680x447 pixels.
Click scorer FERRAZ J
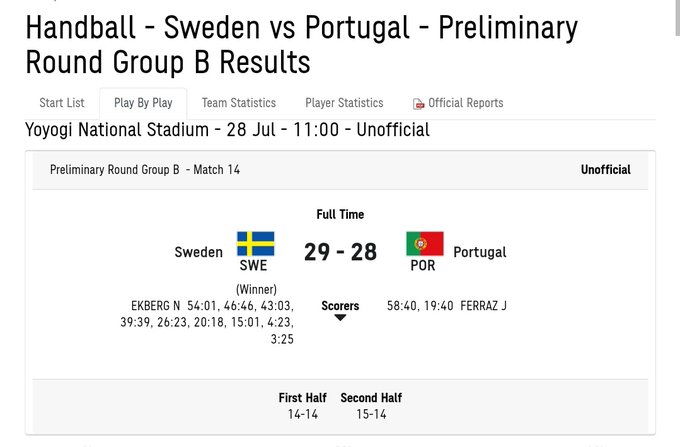pyautogui.click(x=483, y=305)
